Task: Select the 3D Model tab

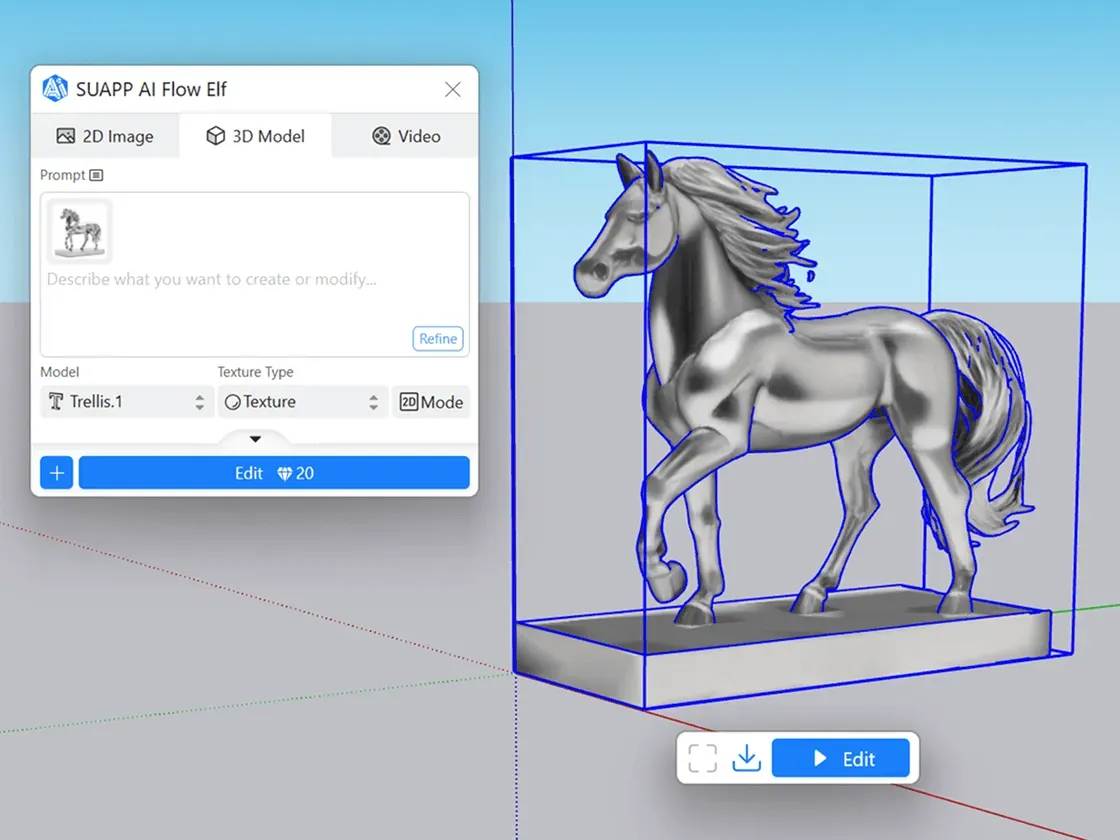Action: 255,136
